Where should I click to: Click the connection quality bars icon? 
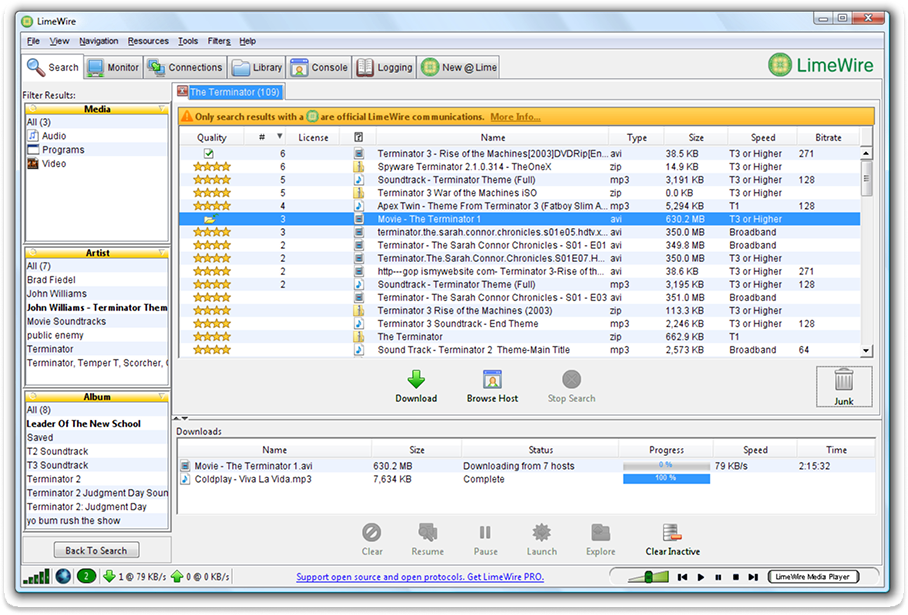point(36,577)
